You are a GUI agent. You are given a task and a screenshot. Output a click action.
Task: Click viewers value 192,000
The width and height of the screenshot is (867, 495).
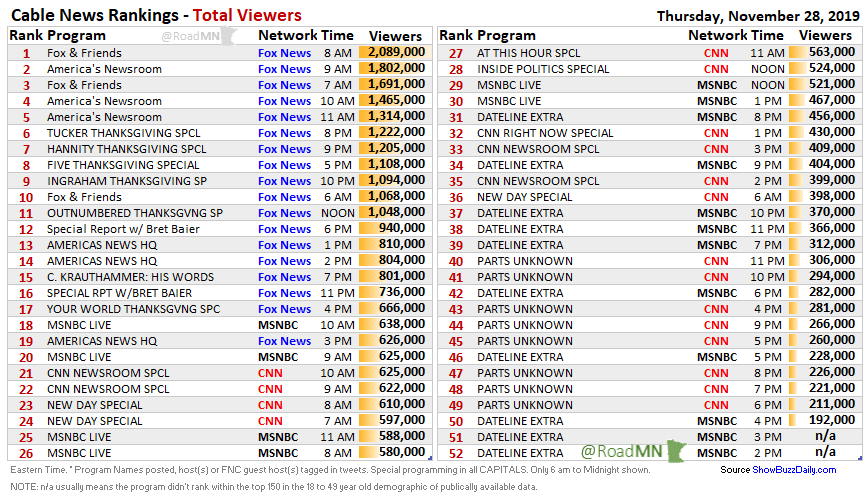pyautogui.click(x=832, y=420)
